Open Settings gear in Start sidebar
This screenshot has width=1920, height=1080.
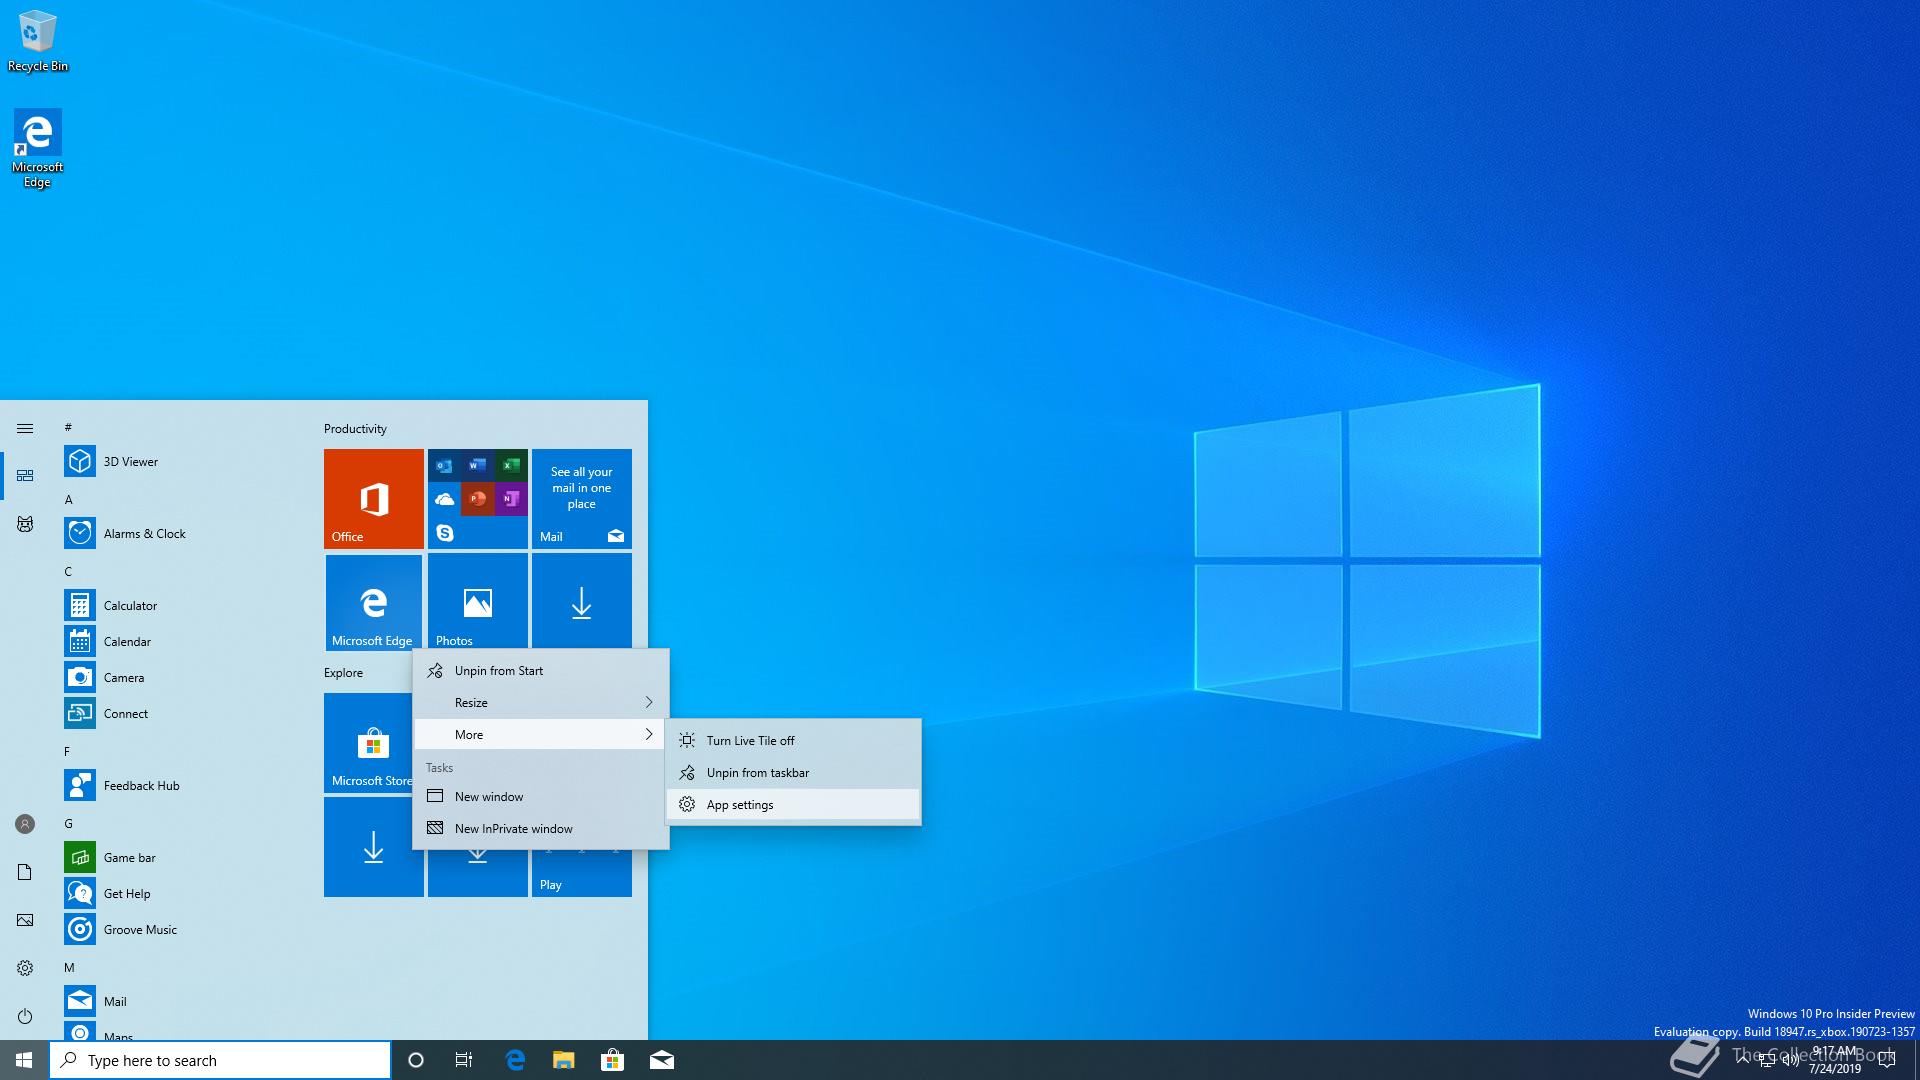25,968
